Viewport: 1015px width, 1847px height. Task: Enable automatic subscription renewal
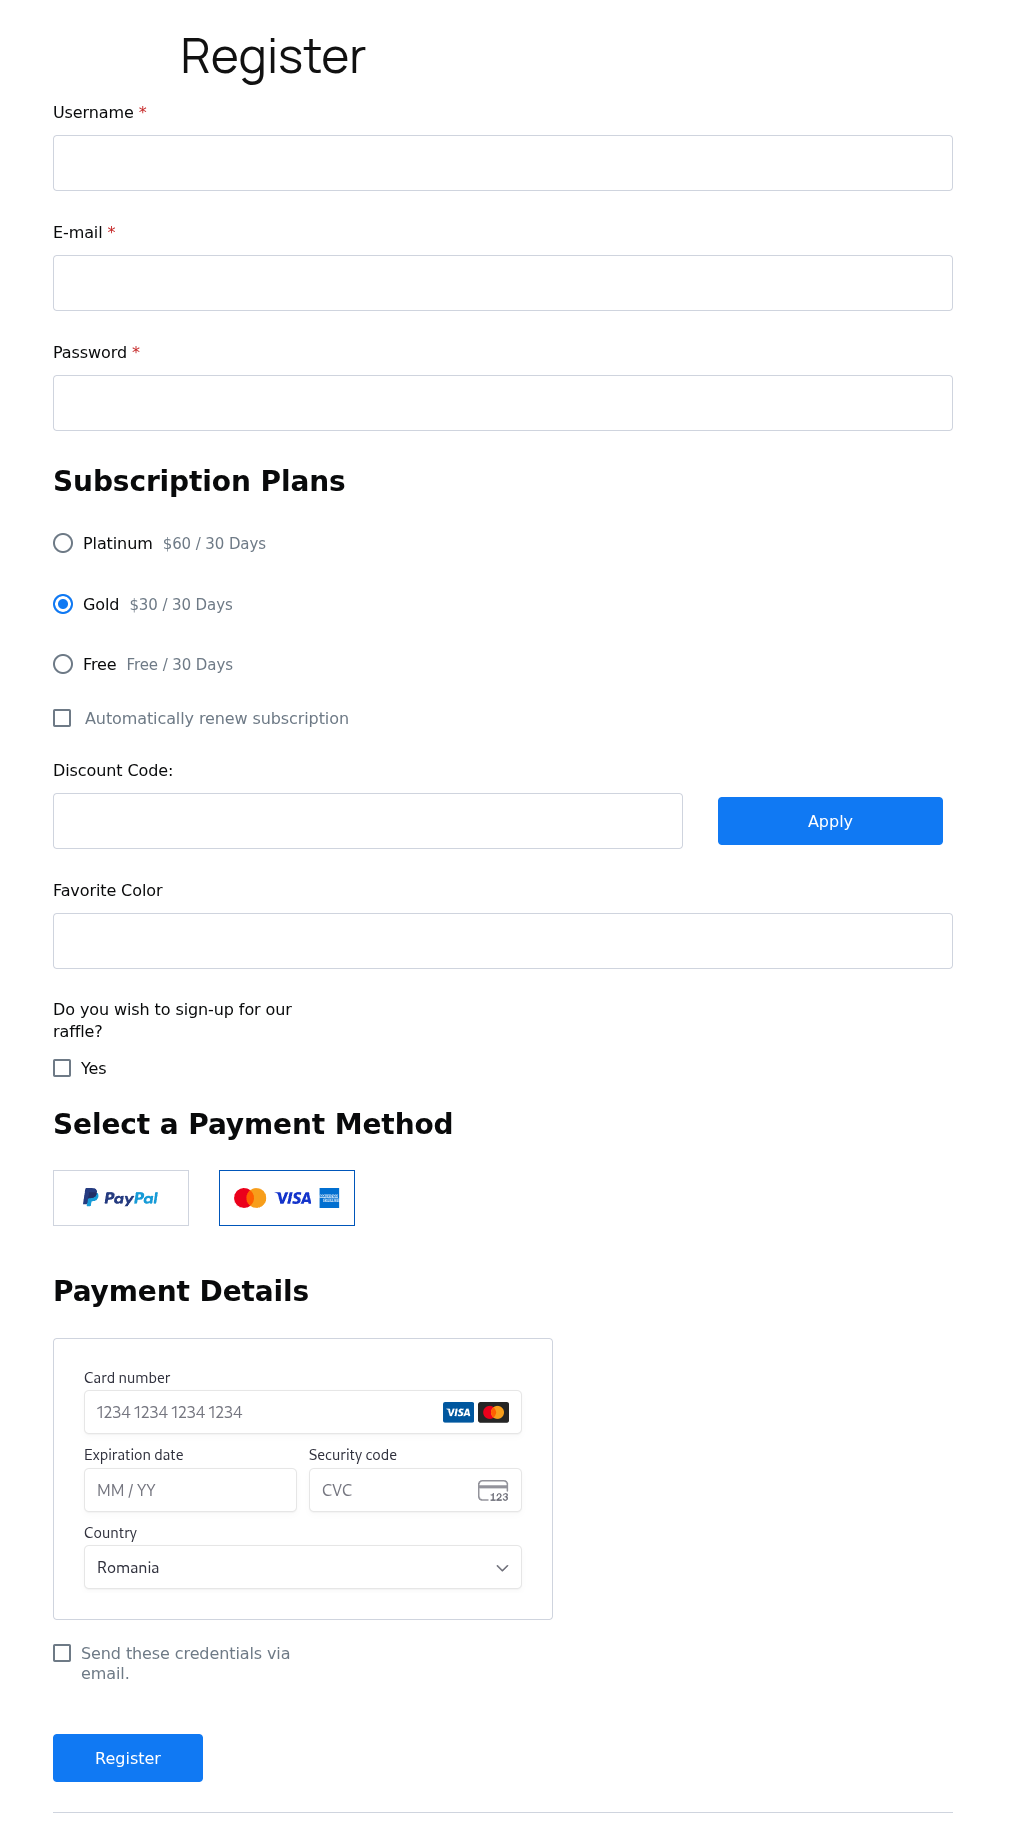62,718
